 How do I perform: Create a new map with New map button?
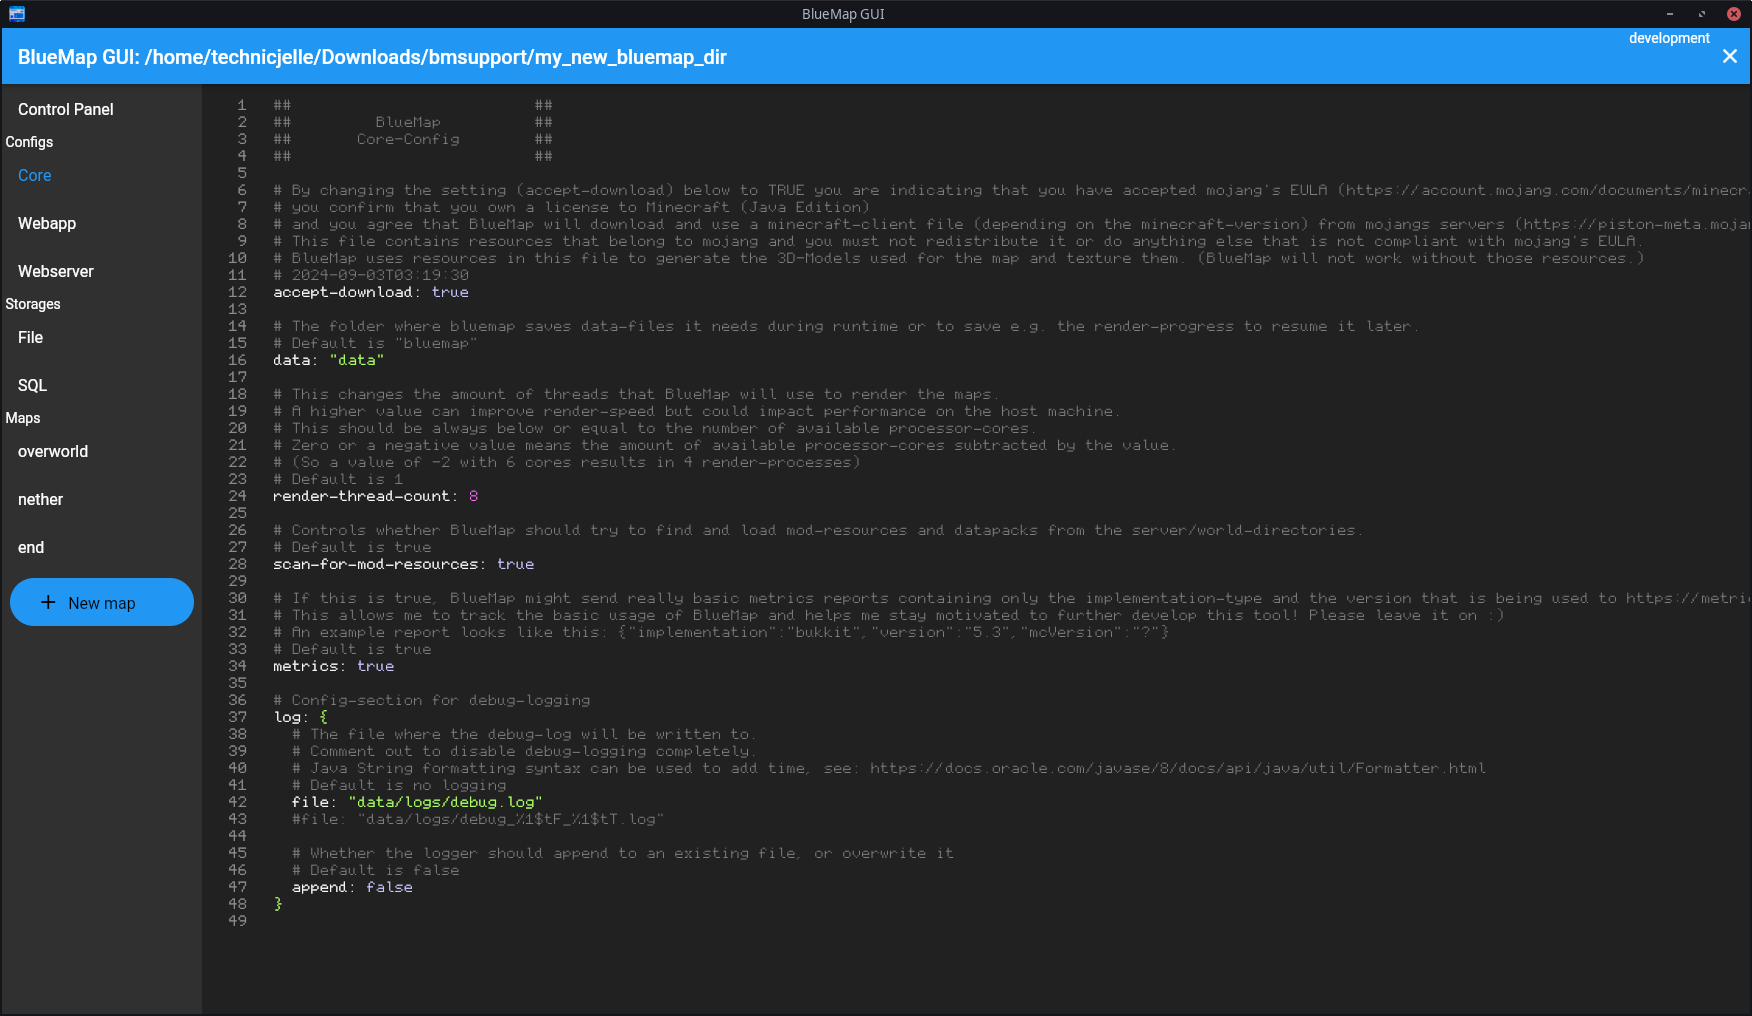[x=102, y=602]
